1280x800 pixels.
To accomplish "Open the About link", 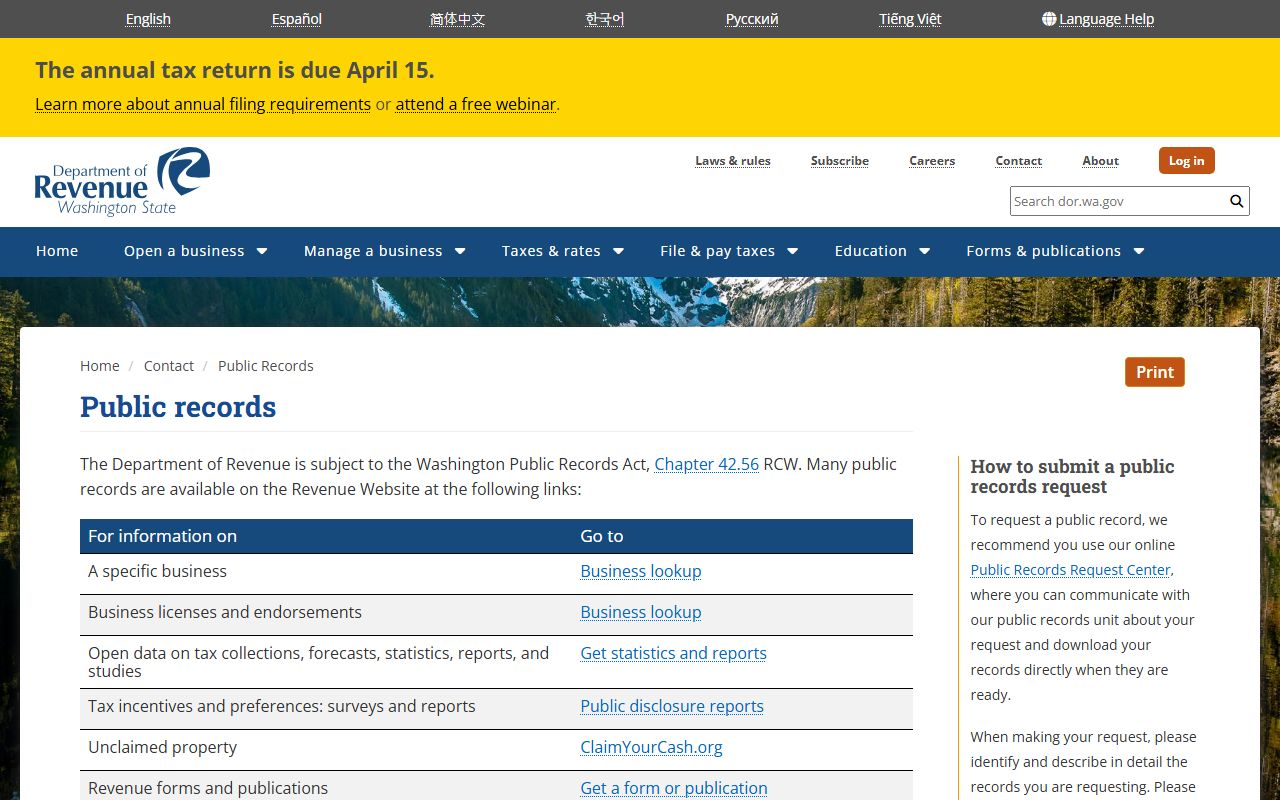I will (x=1100, y=161).
